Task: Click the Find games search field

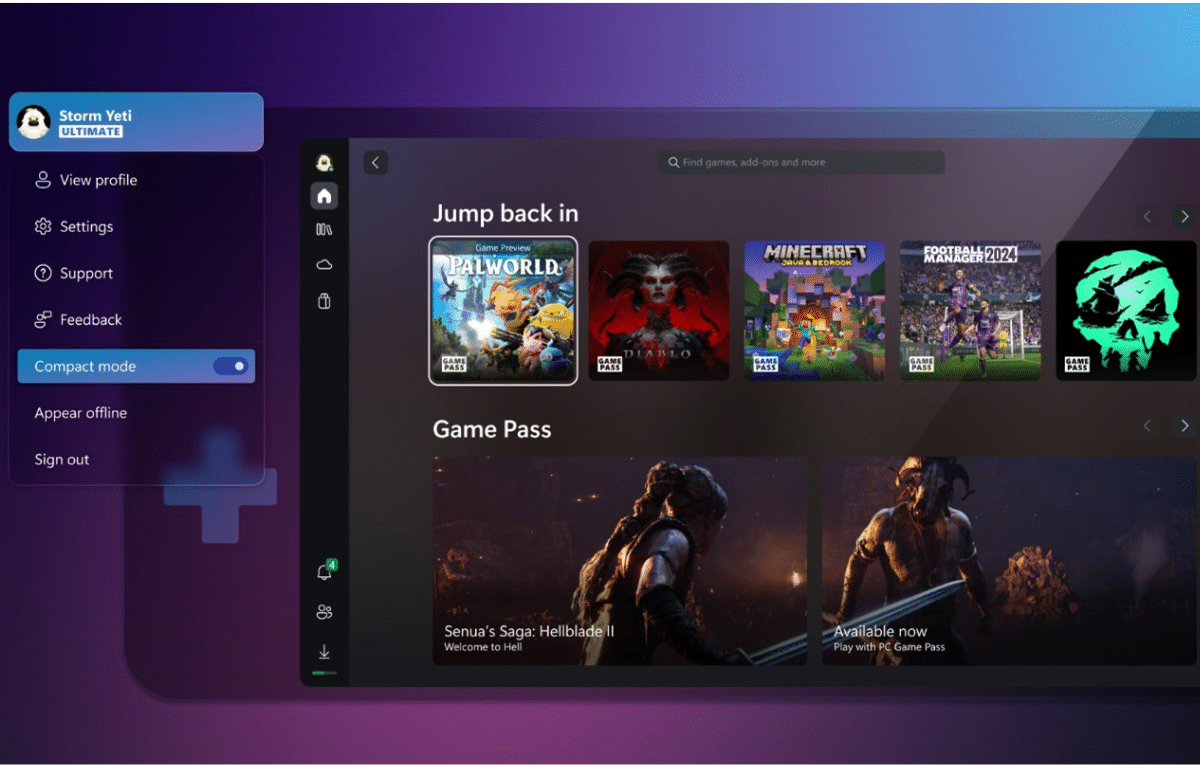Action: 800,162
